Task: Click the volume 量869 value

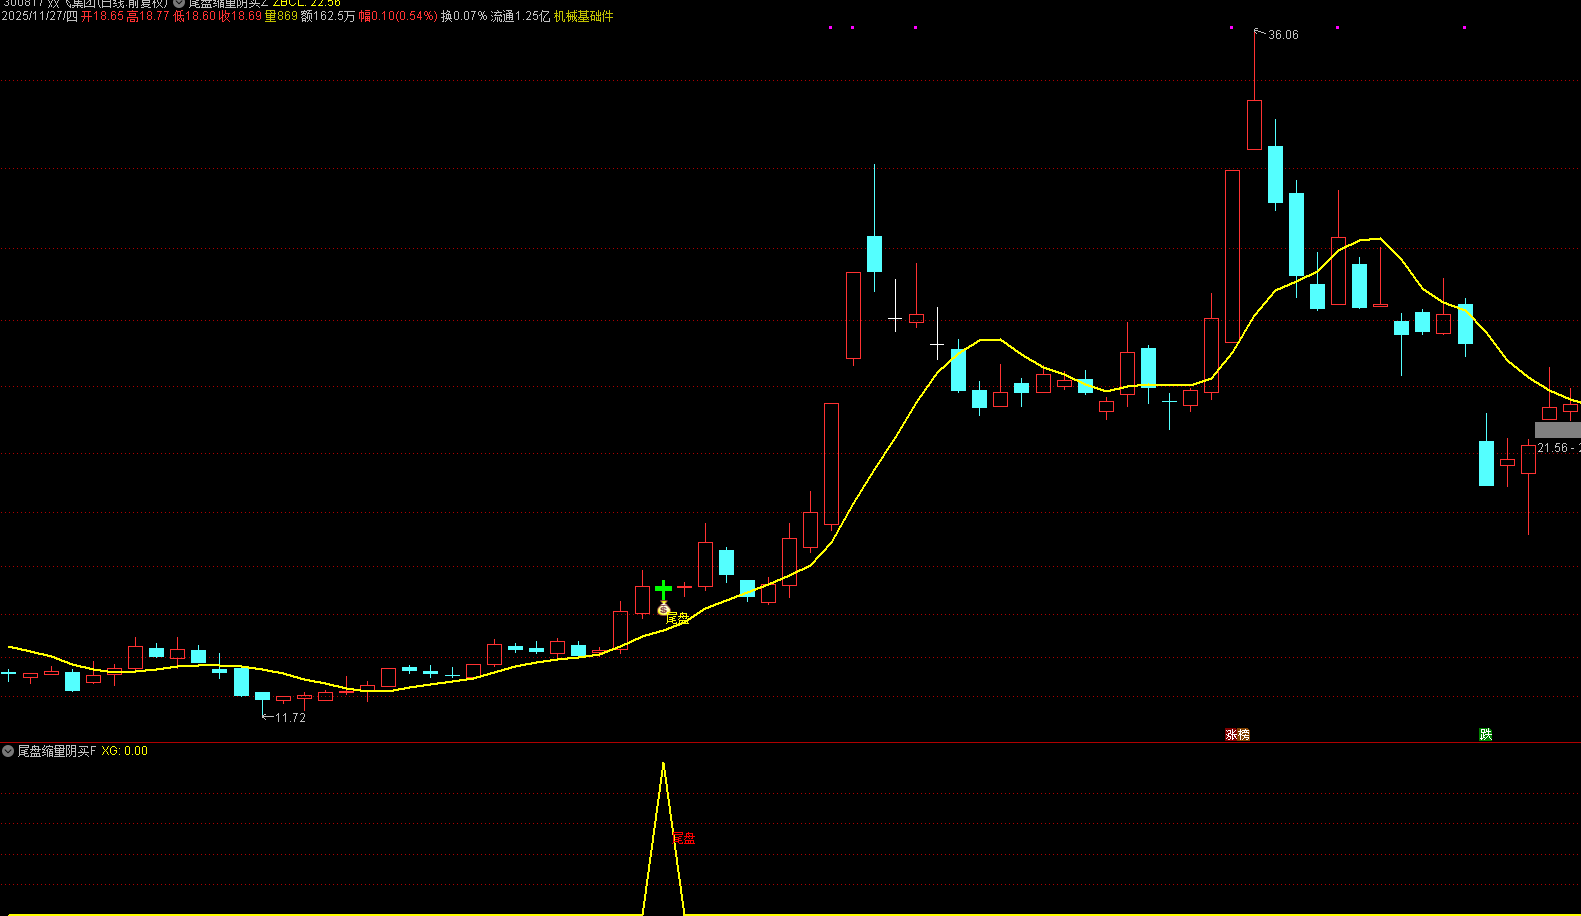Action: coord(281,17)
